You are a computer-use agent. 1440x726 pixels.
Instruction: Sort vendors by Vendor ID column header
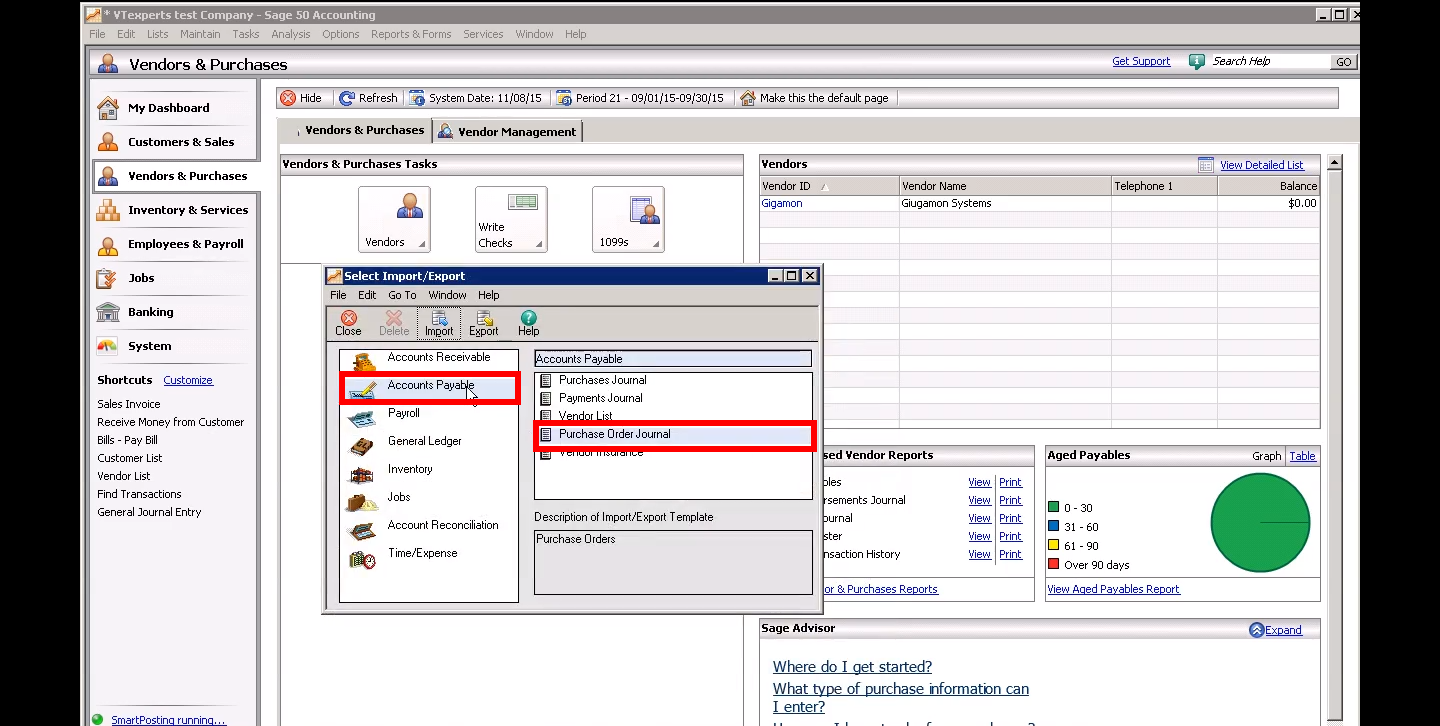(x=829, y=186)
